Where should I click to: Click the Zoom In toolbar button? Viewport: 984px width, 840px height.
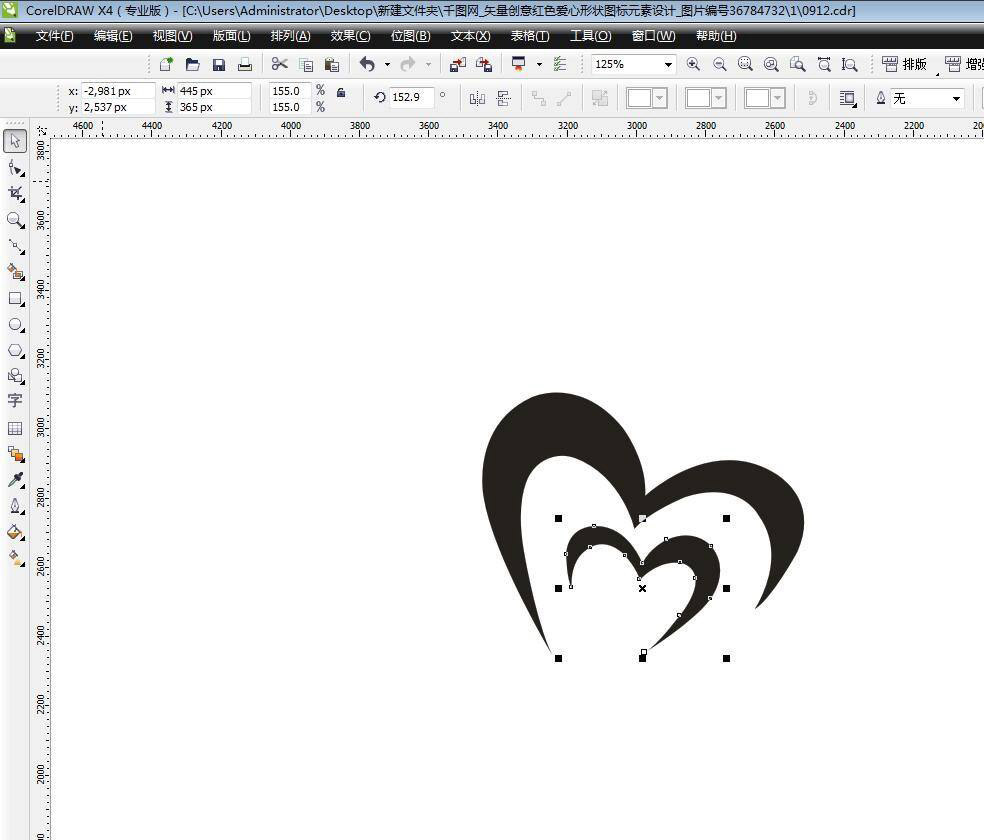[x=693, y=64]
